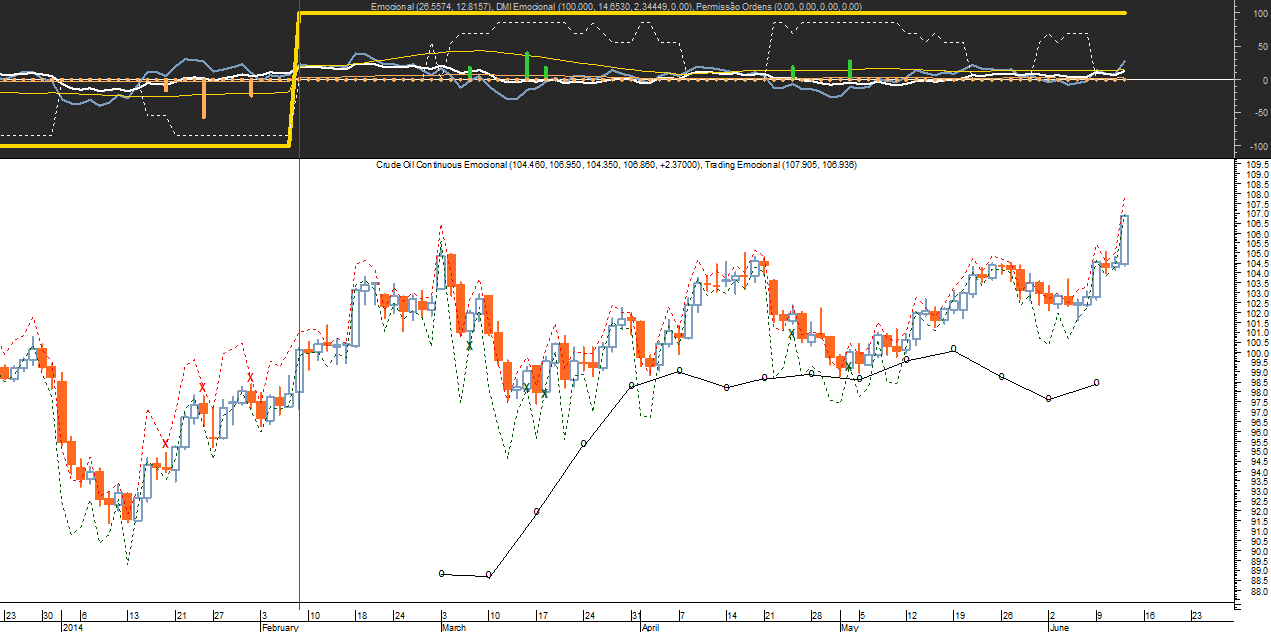This screenshot has height=632, width=1271.
Task: Select the first circle on the black line
Action: pyautogui.click(x=442, y=573)
